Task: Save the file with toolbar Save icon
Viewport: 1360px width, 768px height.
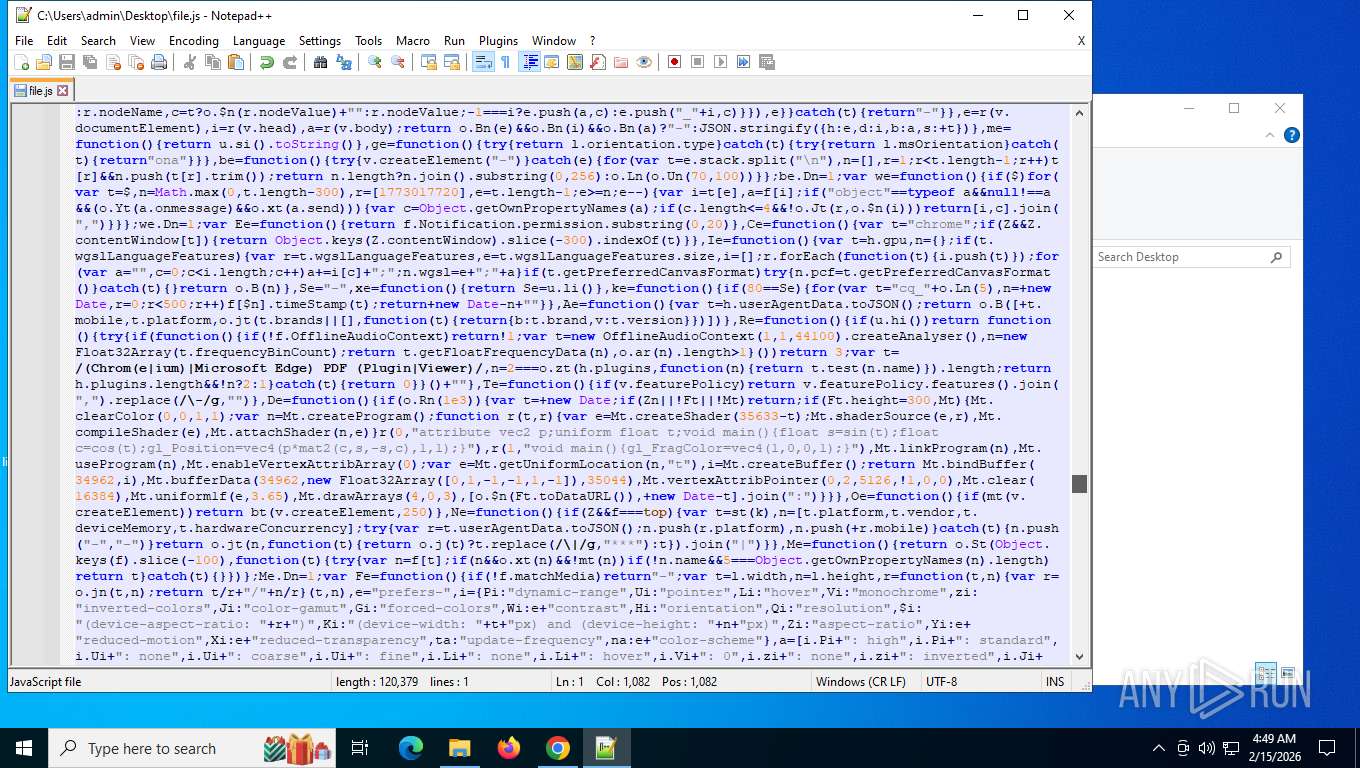Action: (67, 62)
